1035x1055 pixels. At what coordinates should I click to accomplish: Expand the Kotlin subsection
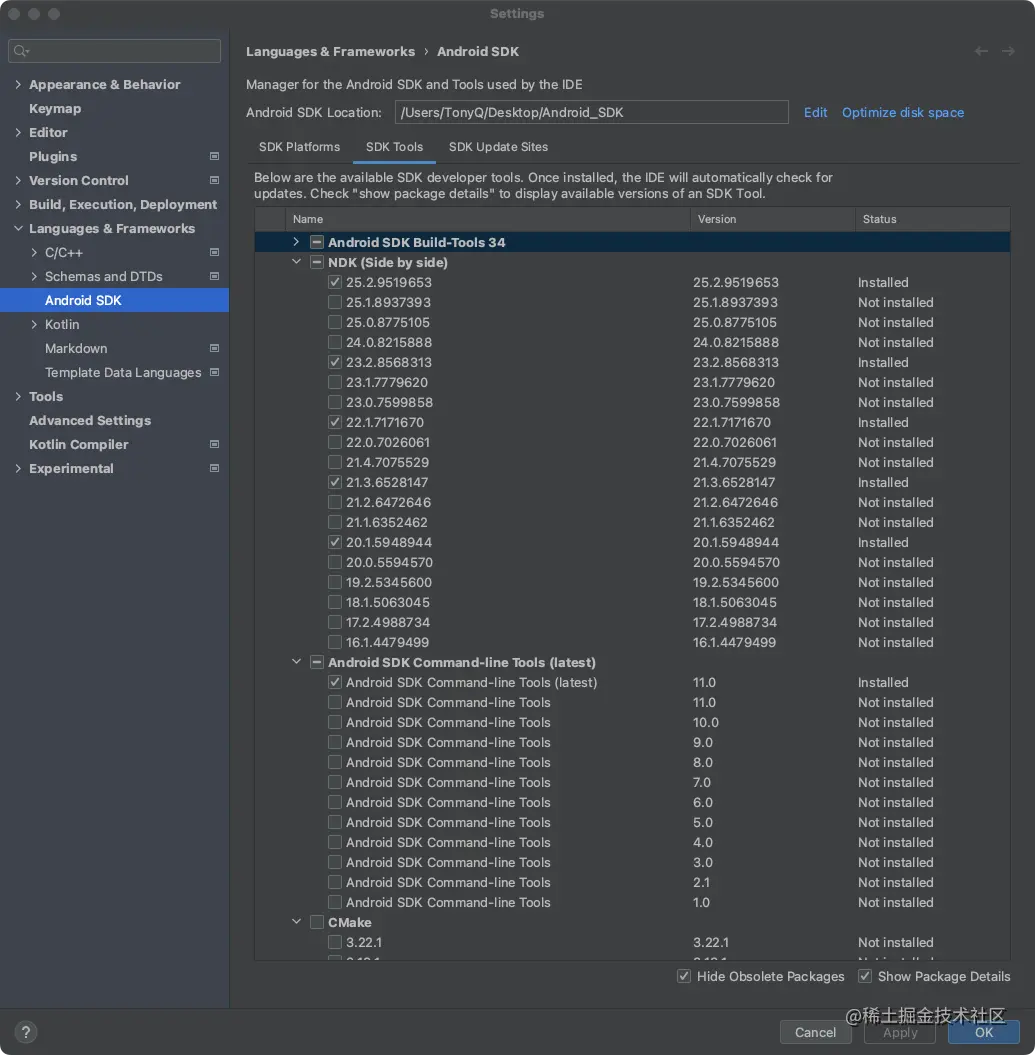(34, 324)
